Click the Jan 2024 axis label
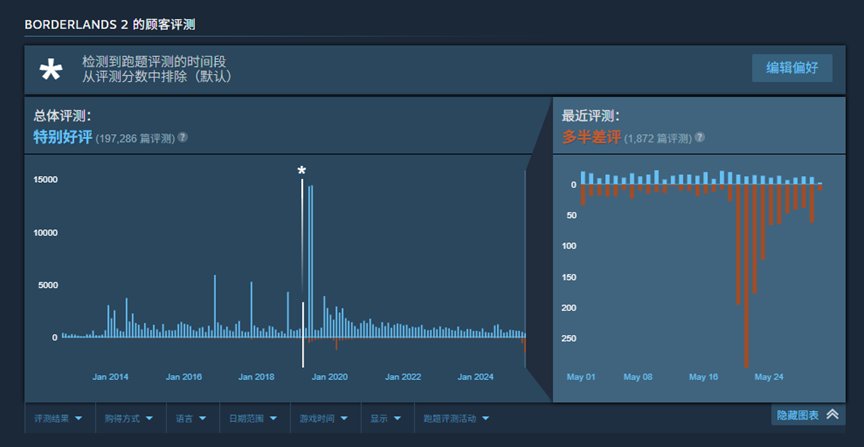Screen dimensions: 864x447 (476, 378)
